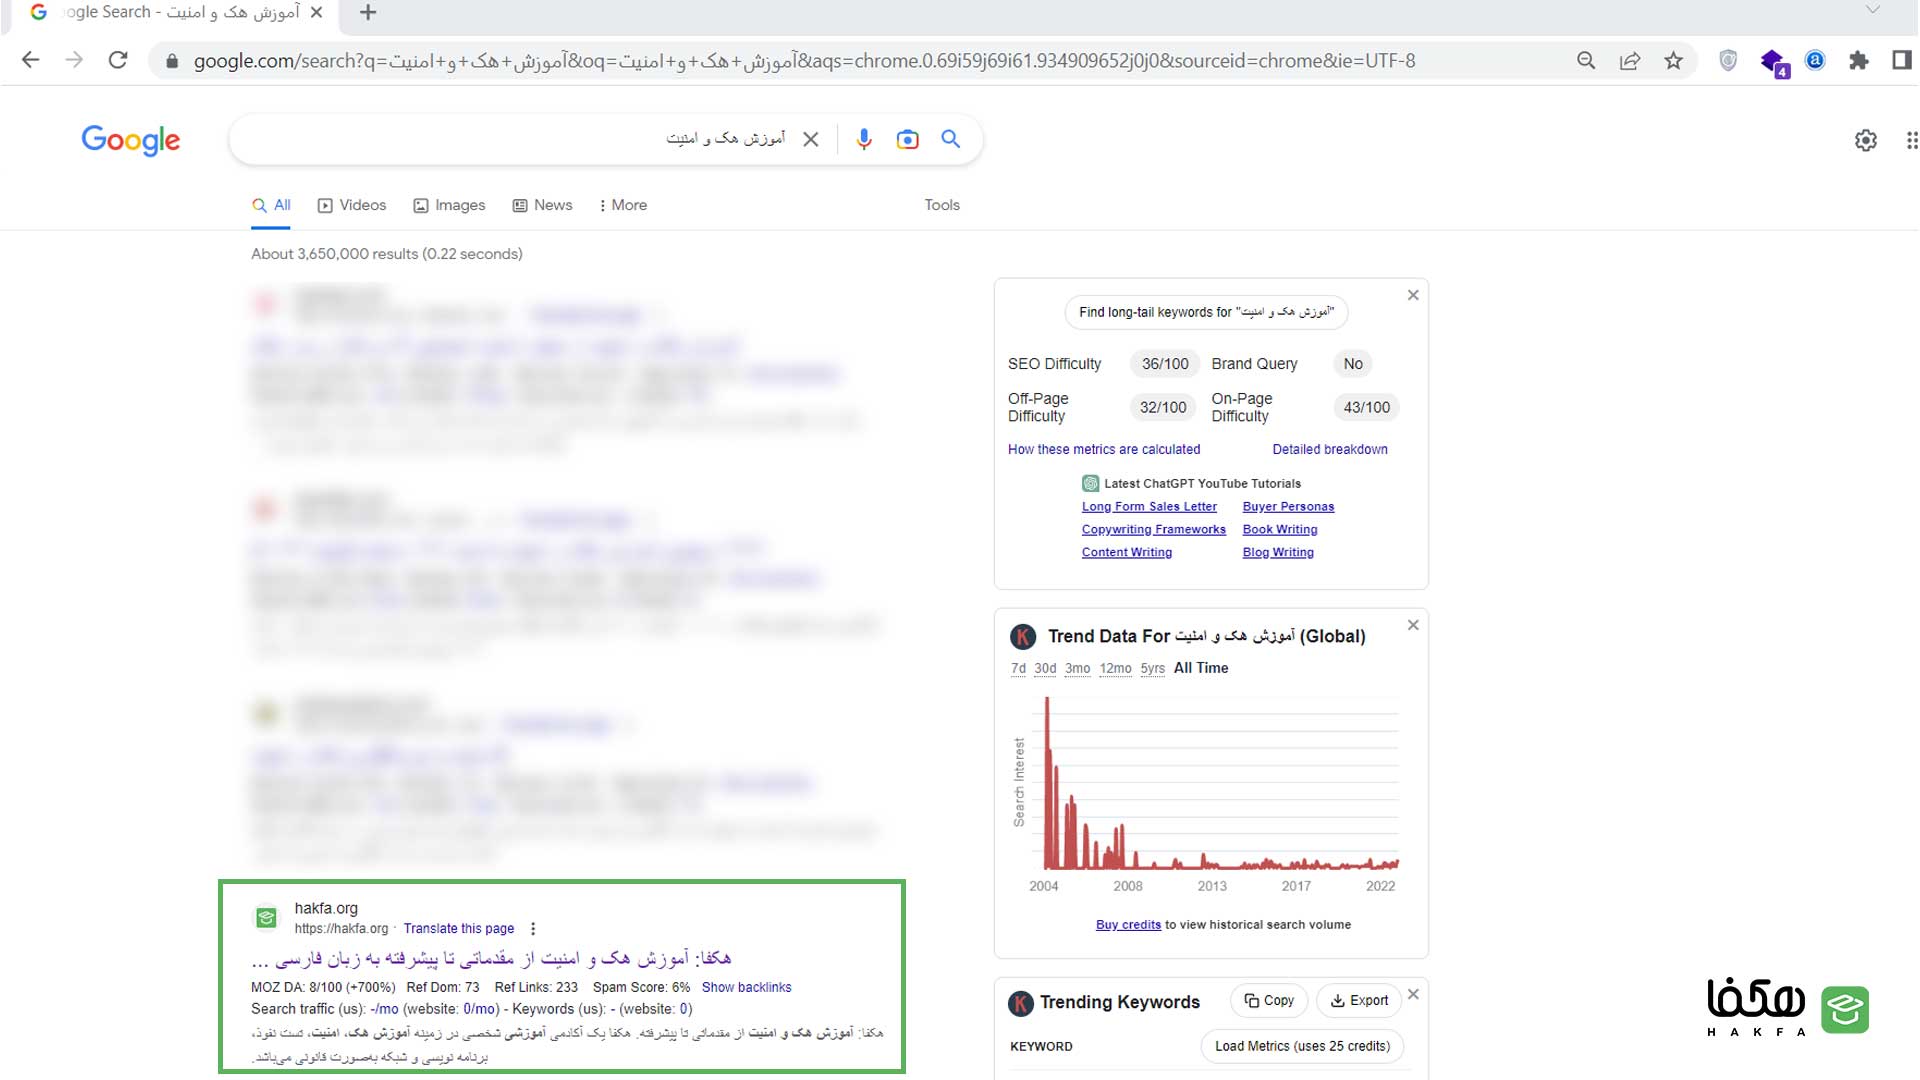Open How these metrics are calculated link

point(1104,449)
